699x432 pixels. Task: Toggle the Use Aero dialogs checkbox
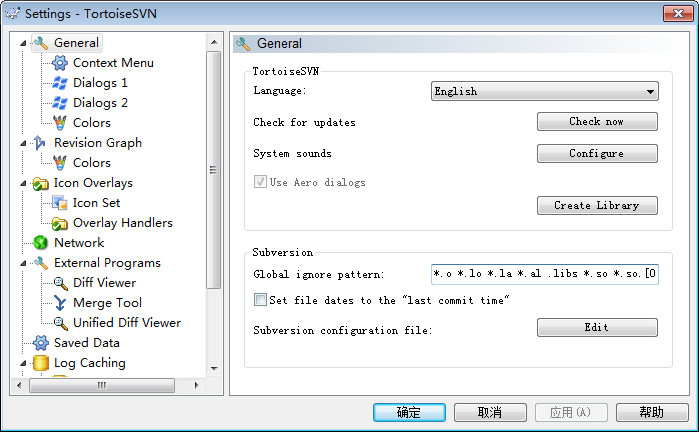[x=260, y=181]
